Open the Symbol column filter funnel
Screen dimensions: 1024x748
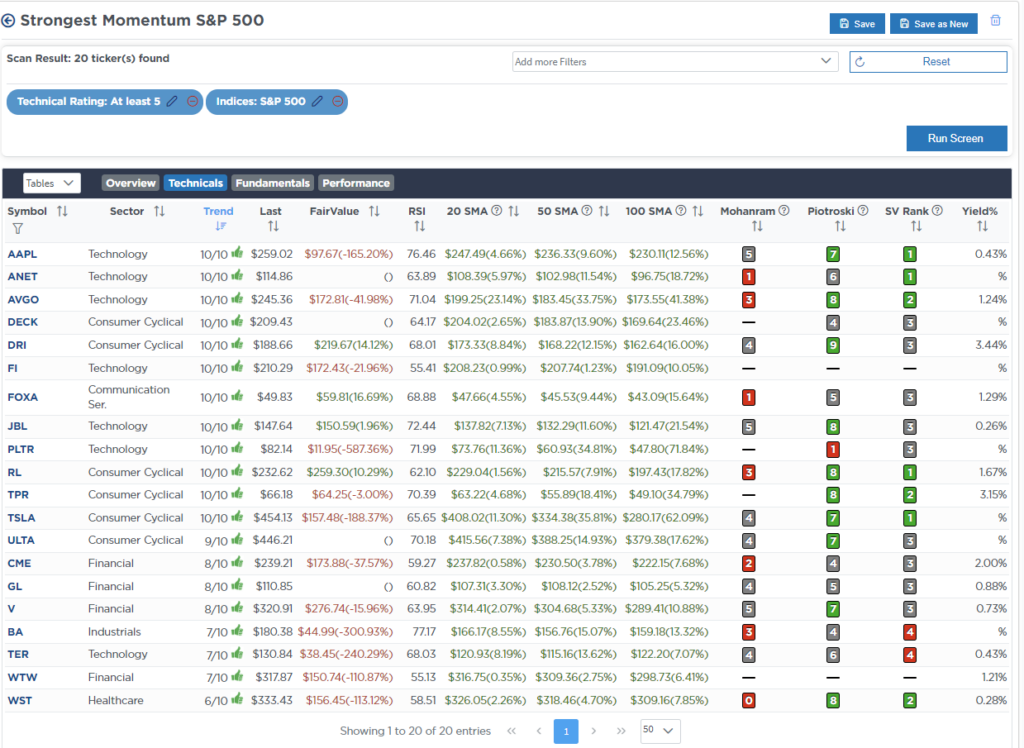tap(18, 229)
